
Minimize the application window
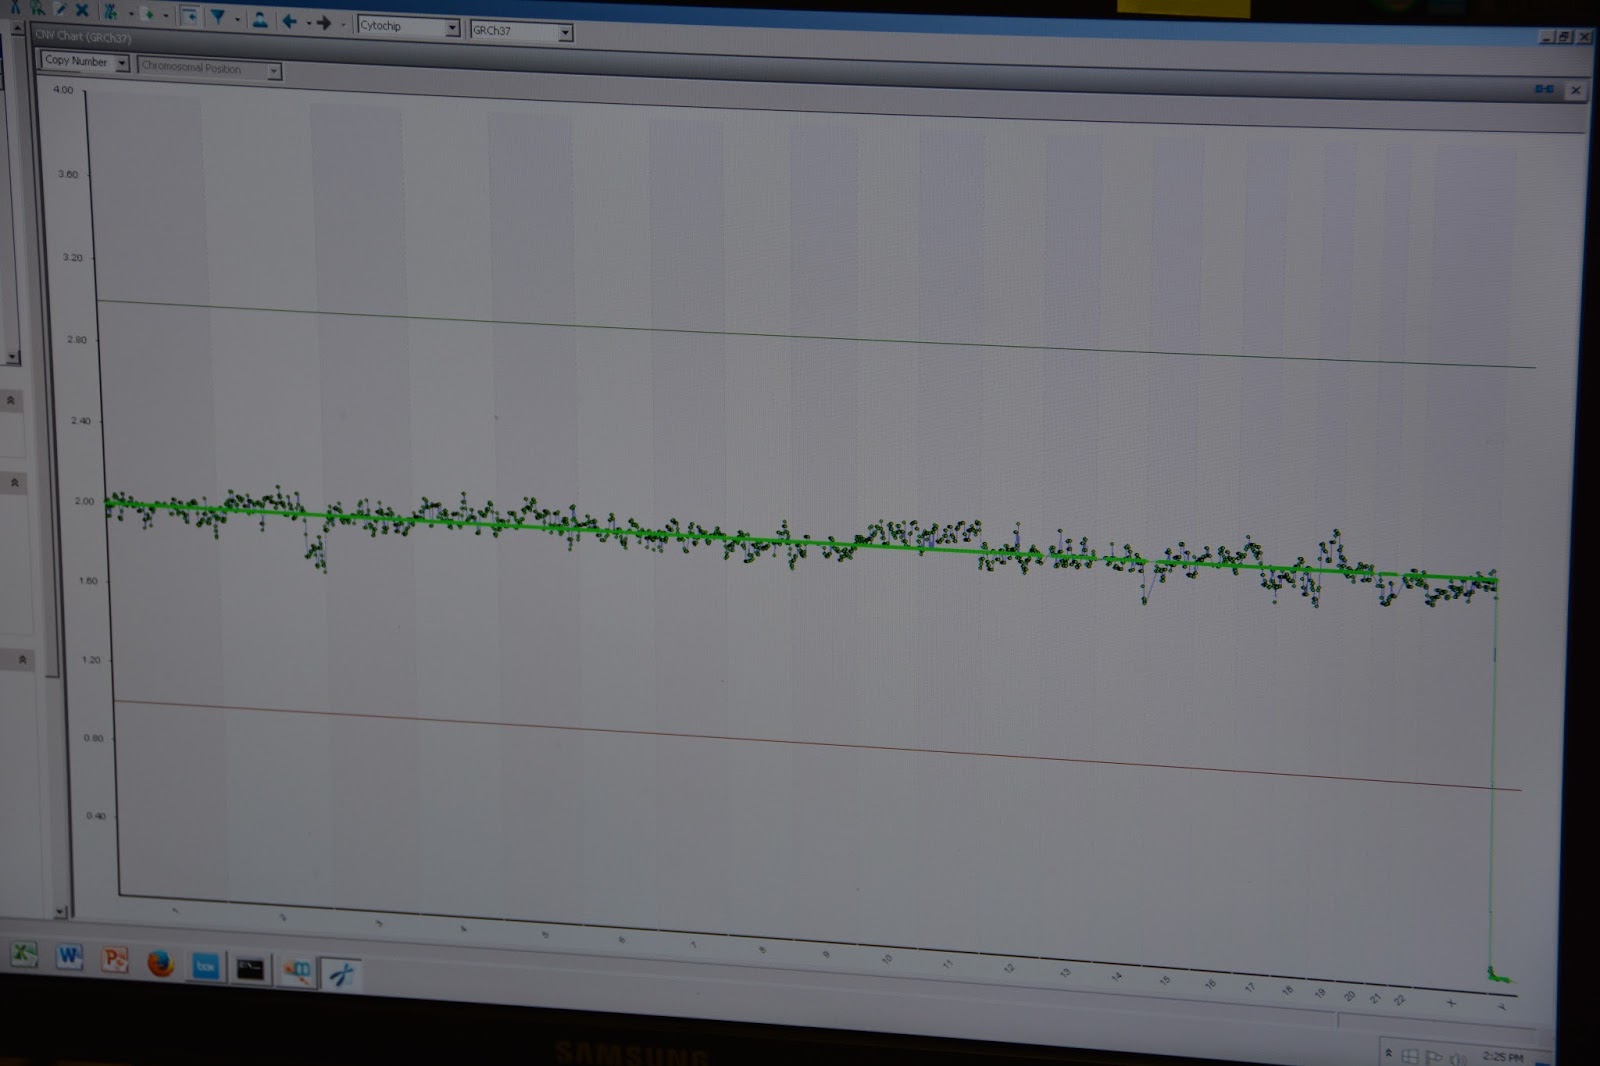pos(1548,37)
